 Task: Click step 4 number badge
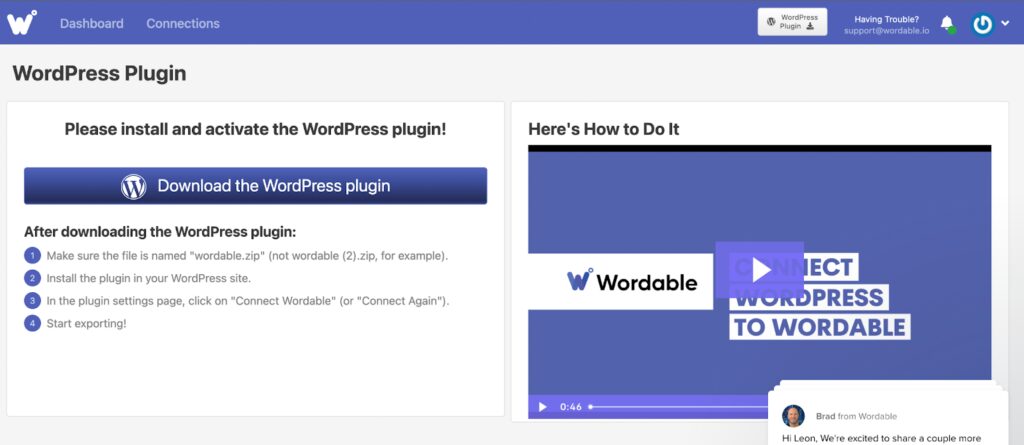pos(32,323)
